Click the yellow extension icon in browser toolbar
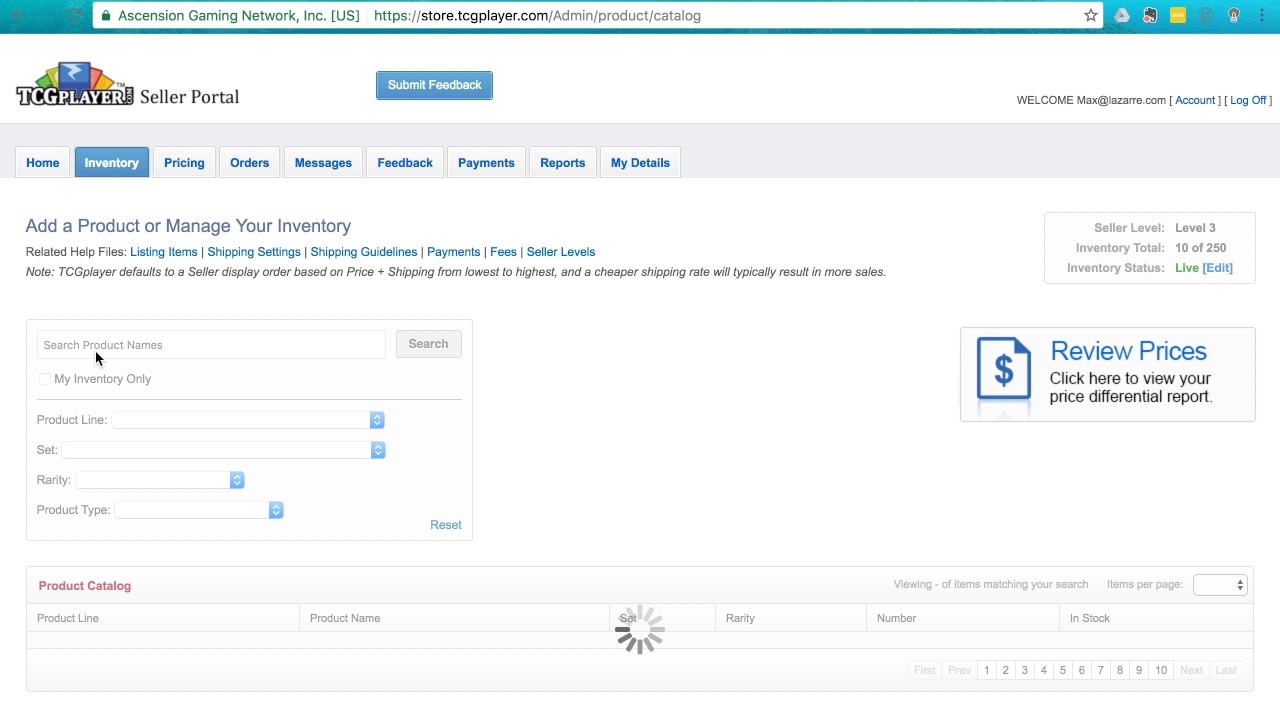Viewport: 1280px width, 720px height. (x=1178, y=15)
